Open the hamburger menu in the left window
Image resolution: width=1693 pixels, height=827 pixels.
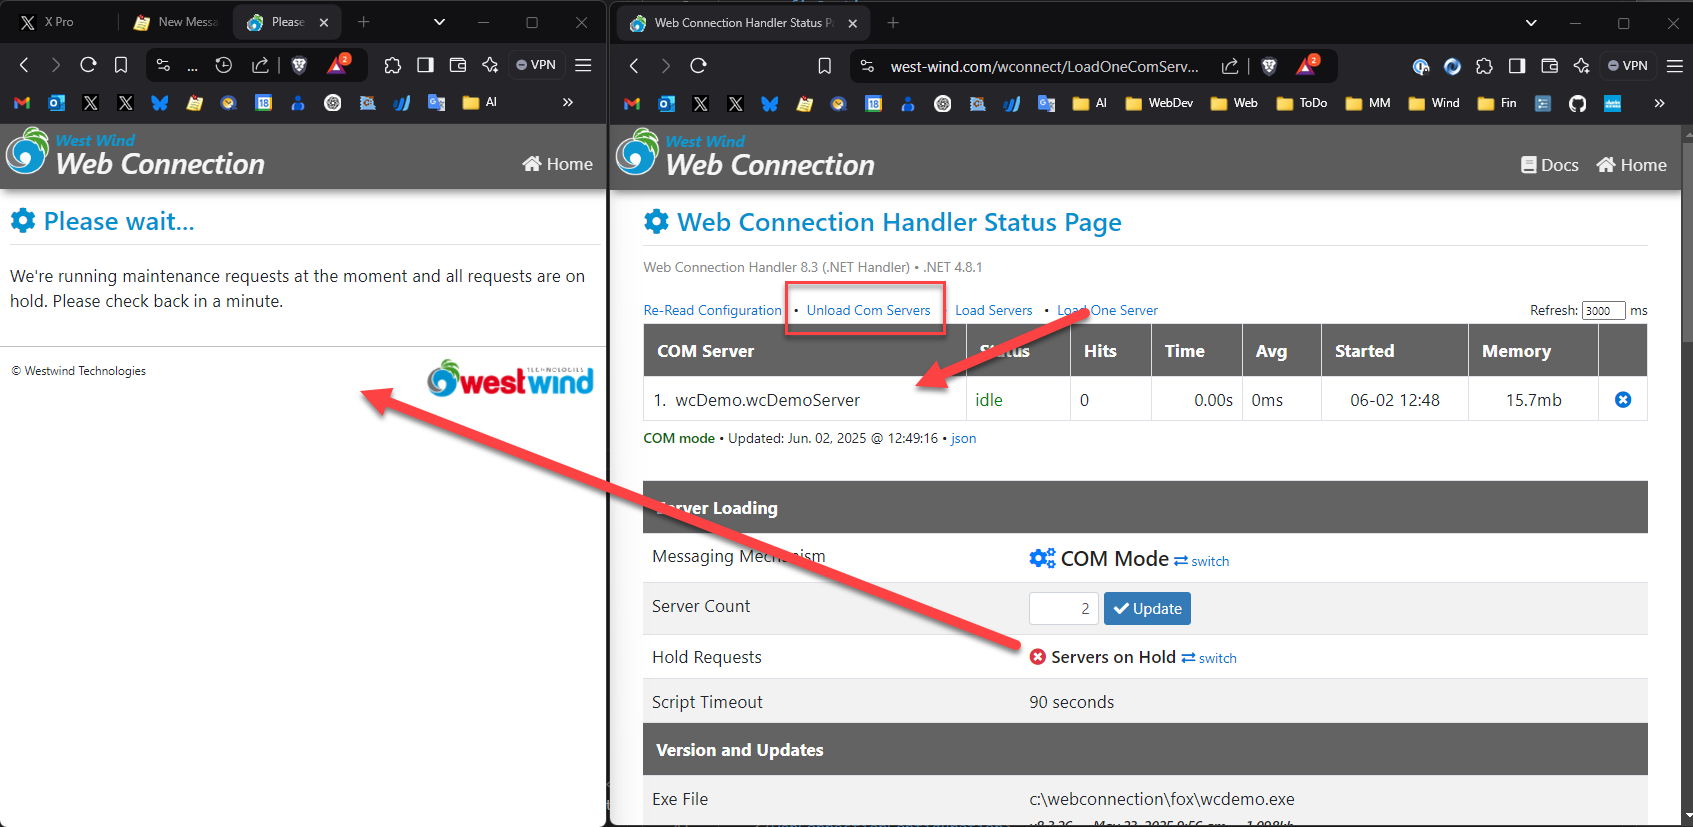pyautogui.click(x=583, y=65)
